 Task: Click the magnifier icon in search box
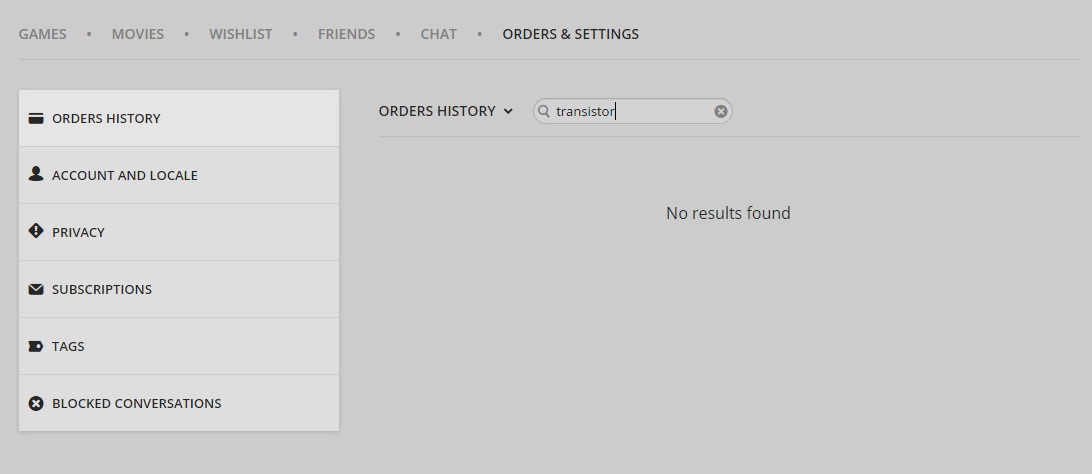[x=544, y=111]
